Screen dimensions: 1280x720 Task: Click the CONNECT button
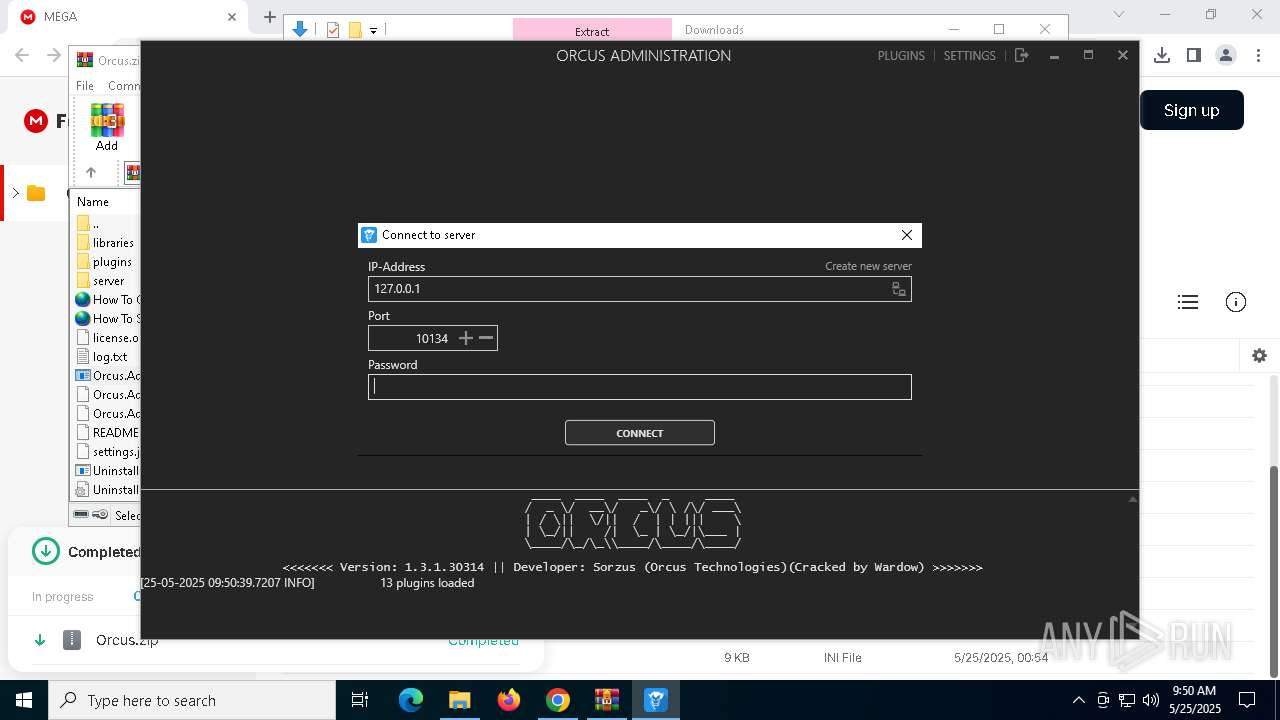[640, 433]
